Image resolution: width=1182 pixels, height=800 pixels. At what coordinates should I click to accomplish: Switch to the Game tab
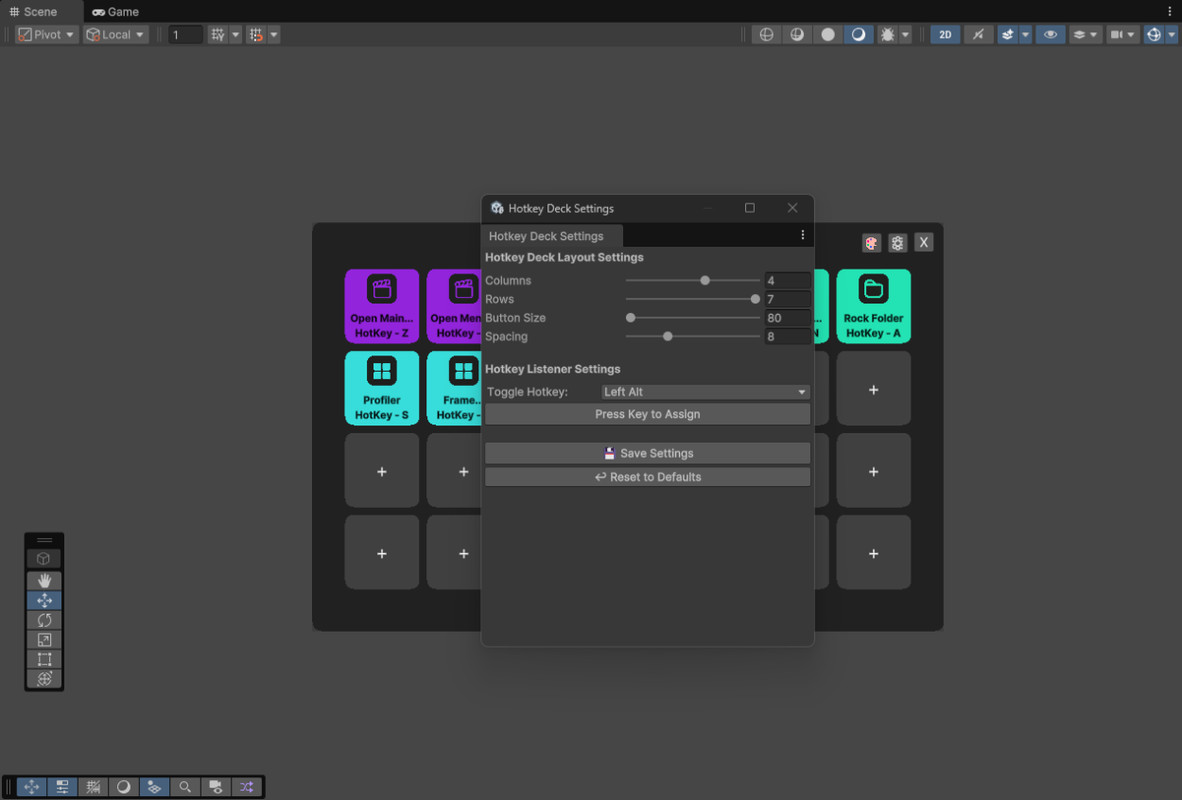click(114, 11)
